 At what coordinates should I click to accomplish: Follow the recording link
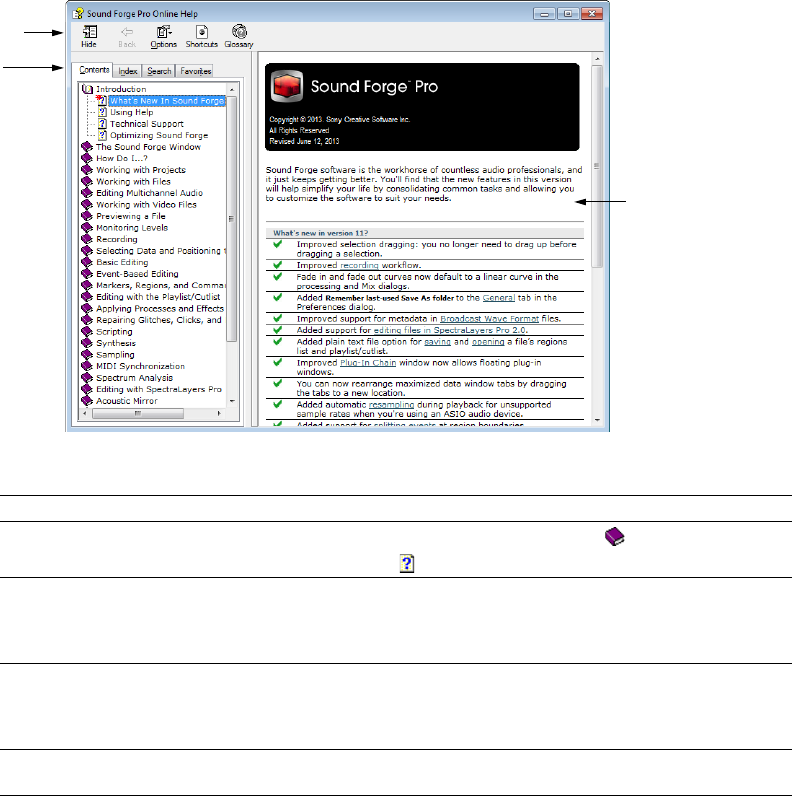click(x=359, y=265)
